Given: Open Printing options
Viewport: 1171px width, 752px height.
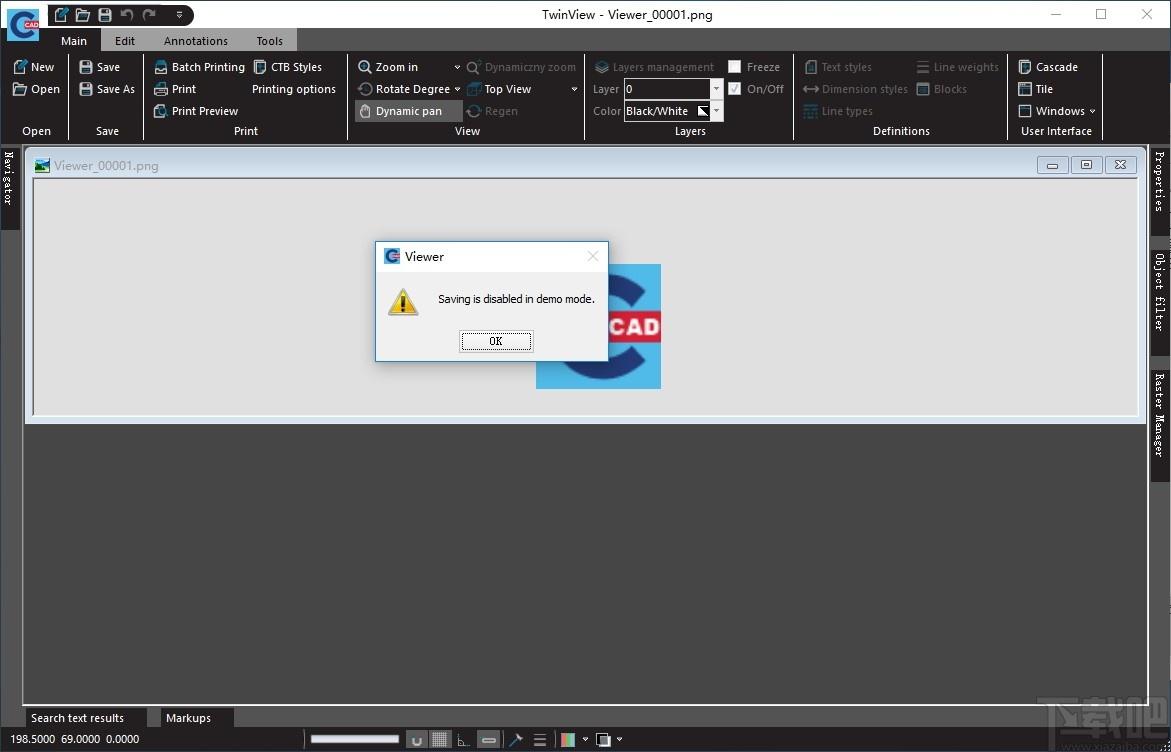Looking at the screenshot, I should tap(293, 89).
